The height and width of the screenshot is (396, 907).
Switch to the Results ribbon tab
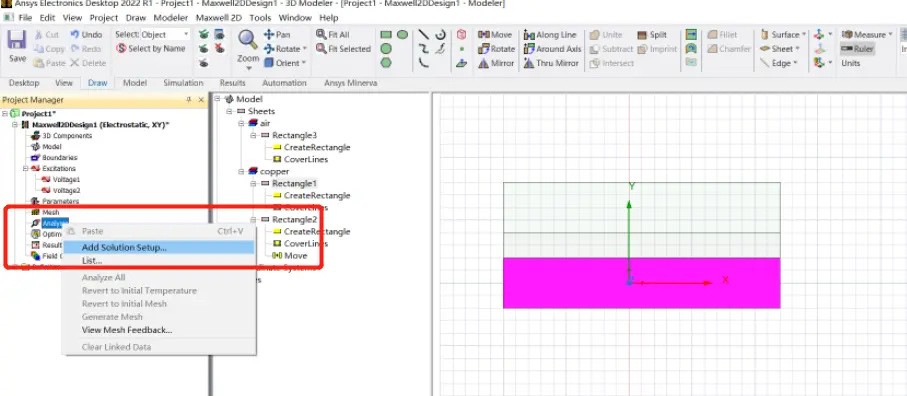pos(233,83)
